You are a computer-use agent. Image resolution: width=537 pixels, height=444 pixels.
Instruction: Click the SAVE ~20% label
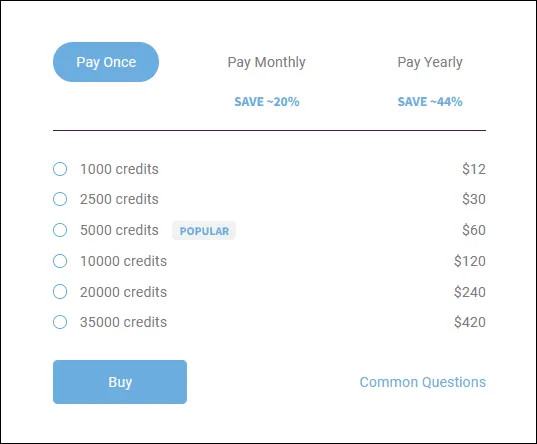(x=267, y=102)
